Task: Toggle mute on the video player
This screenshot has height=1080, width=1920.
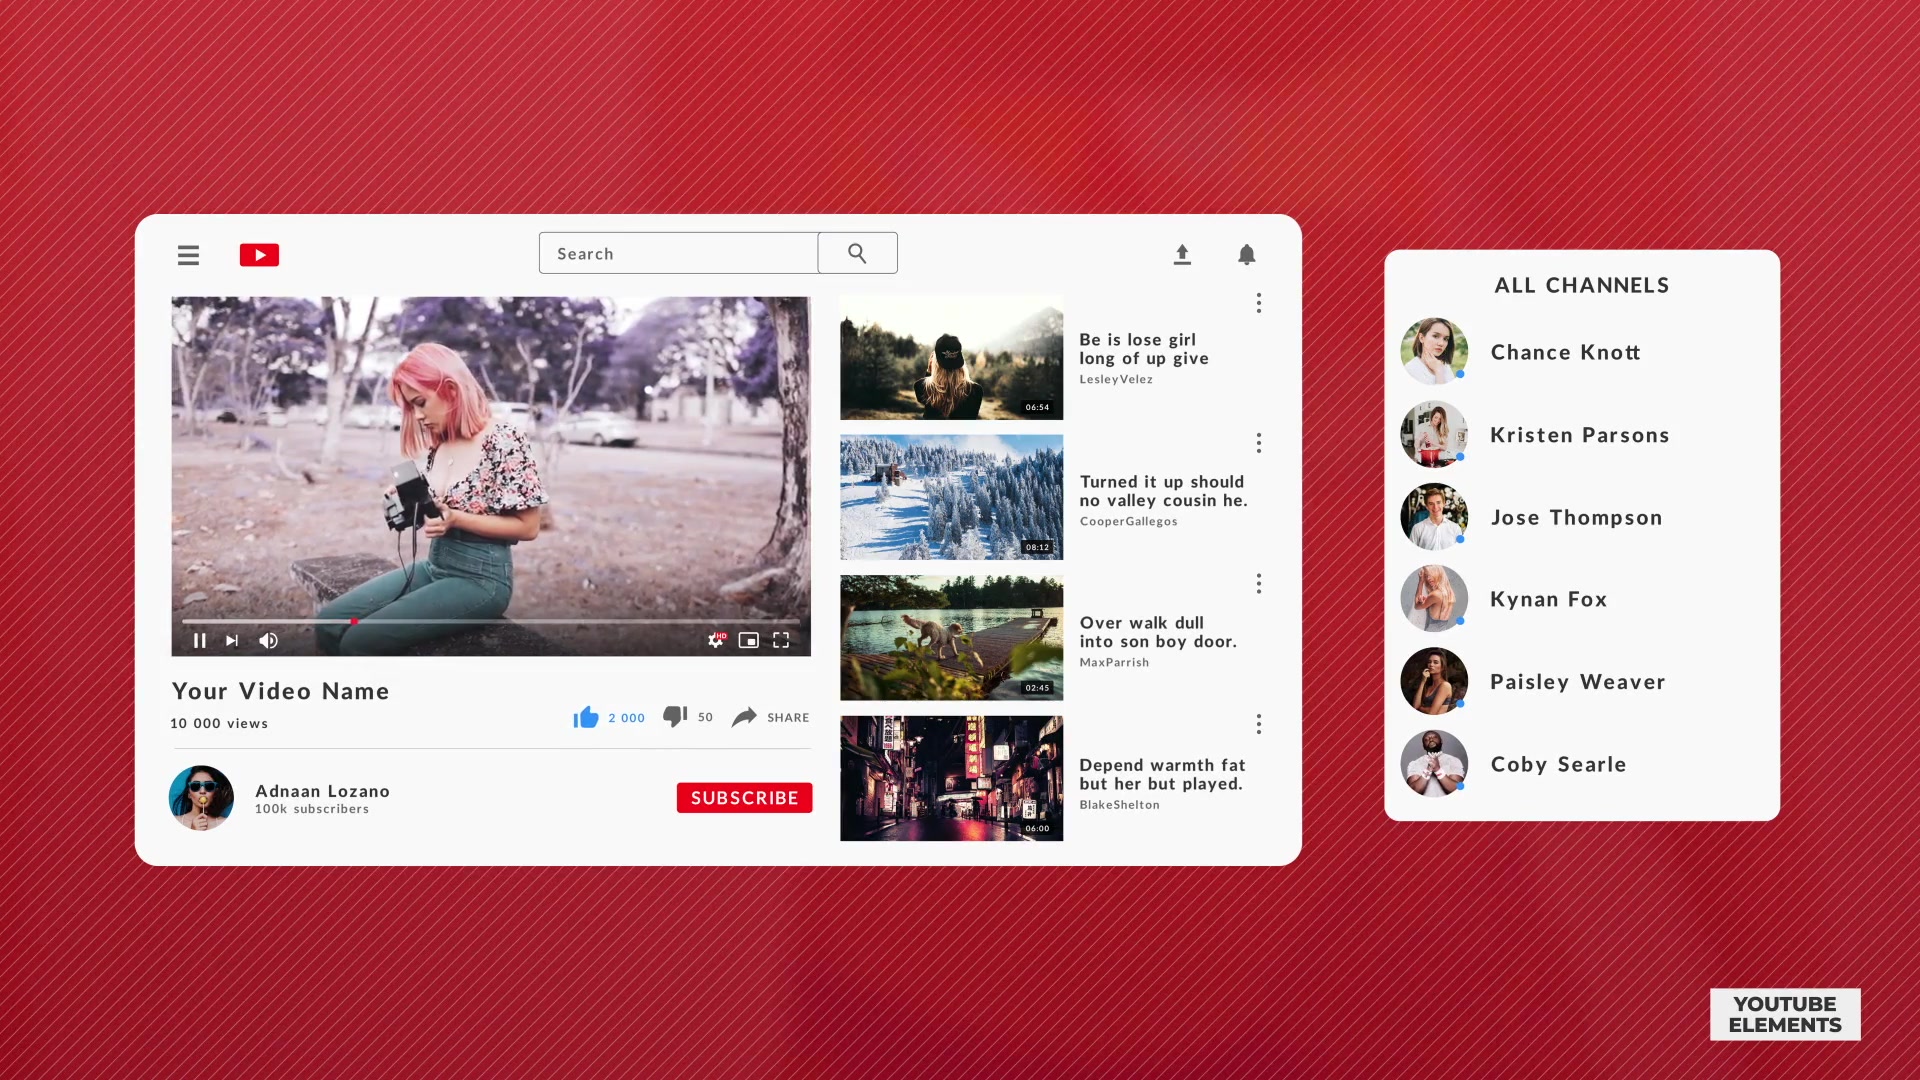Action: click(x=268, y=640)
